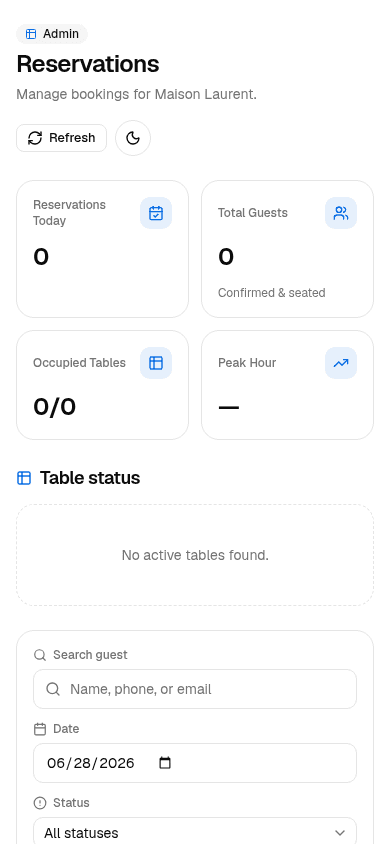Click the users icon in Total Guests
The width and height of the screenshot is (390, 844).
341,213
